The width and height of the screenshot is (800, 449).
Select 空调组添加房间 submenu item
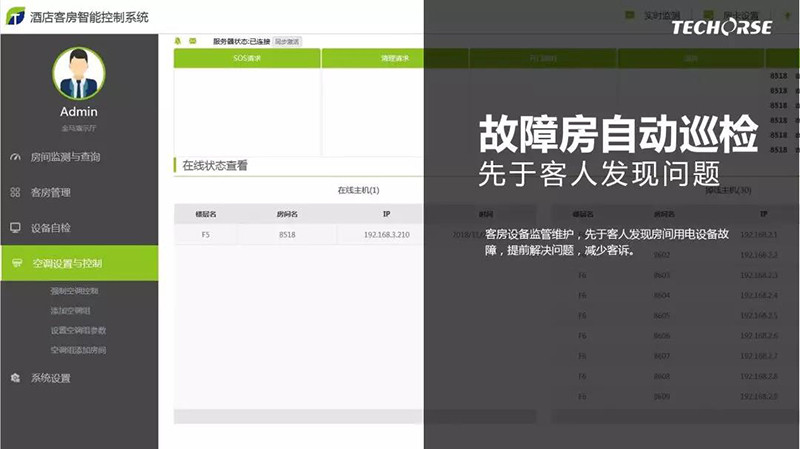pos(78,350)
